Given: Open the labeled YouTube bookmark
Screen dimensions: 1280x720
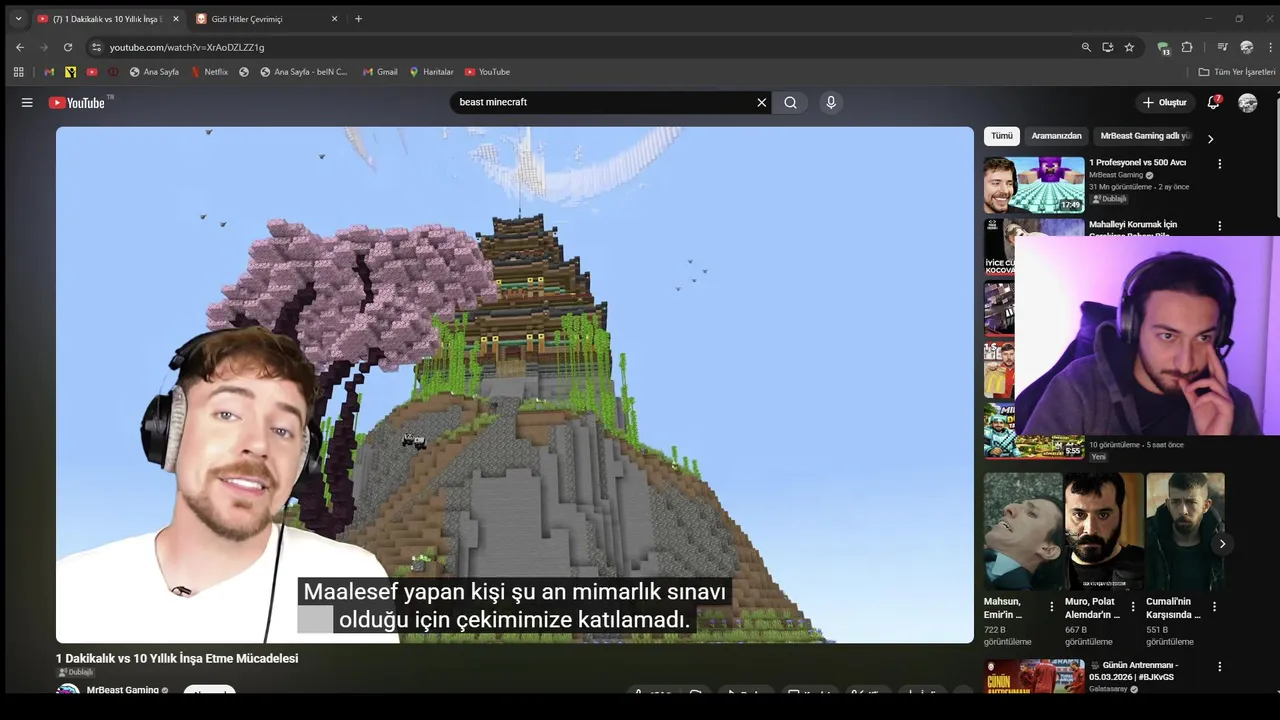Looking at the screenshot, I should coord(487,72).
